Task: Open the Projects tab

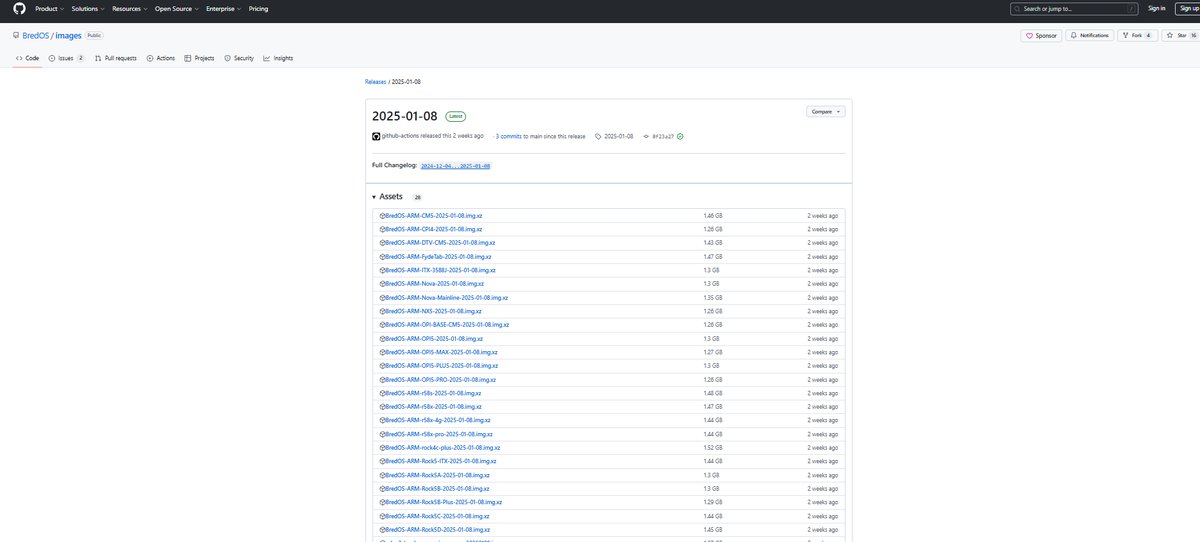Action: pos(199,58)
